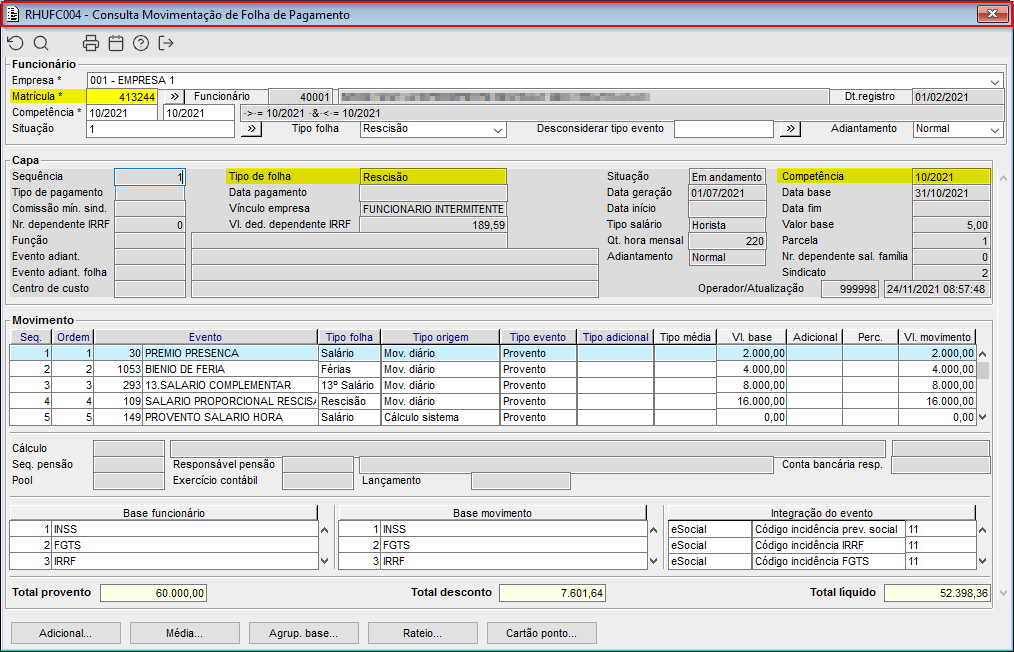Click lookup arrows next to Situação field

(x=251, y=129)
